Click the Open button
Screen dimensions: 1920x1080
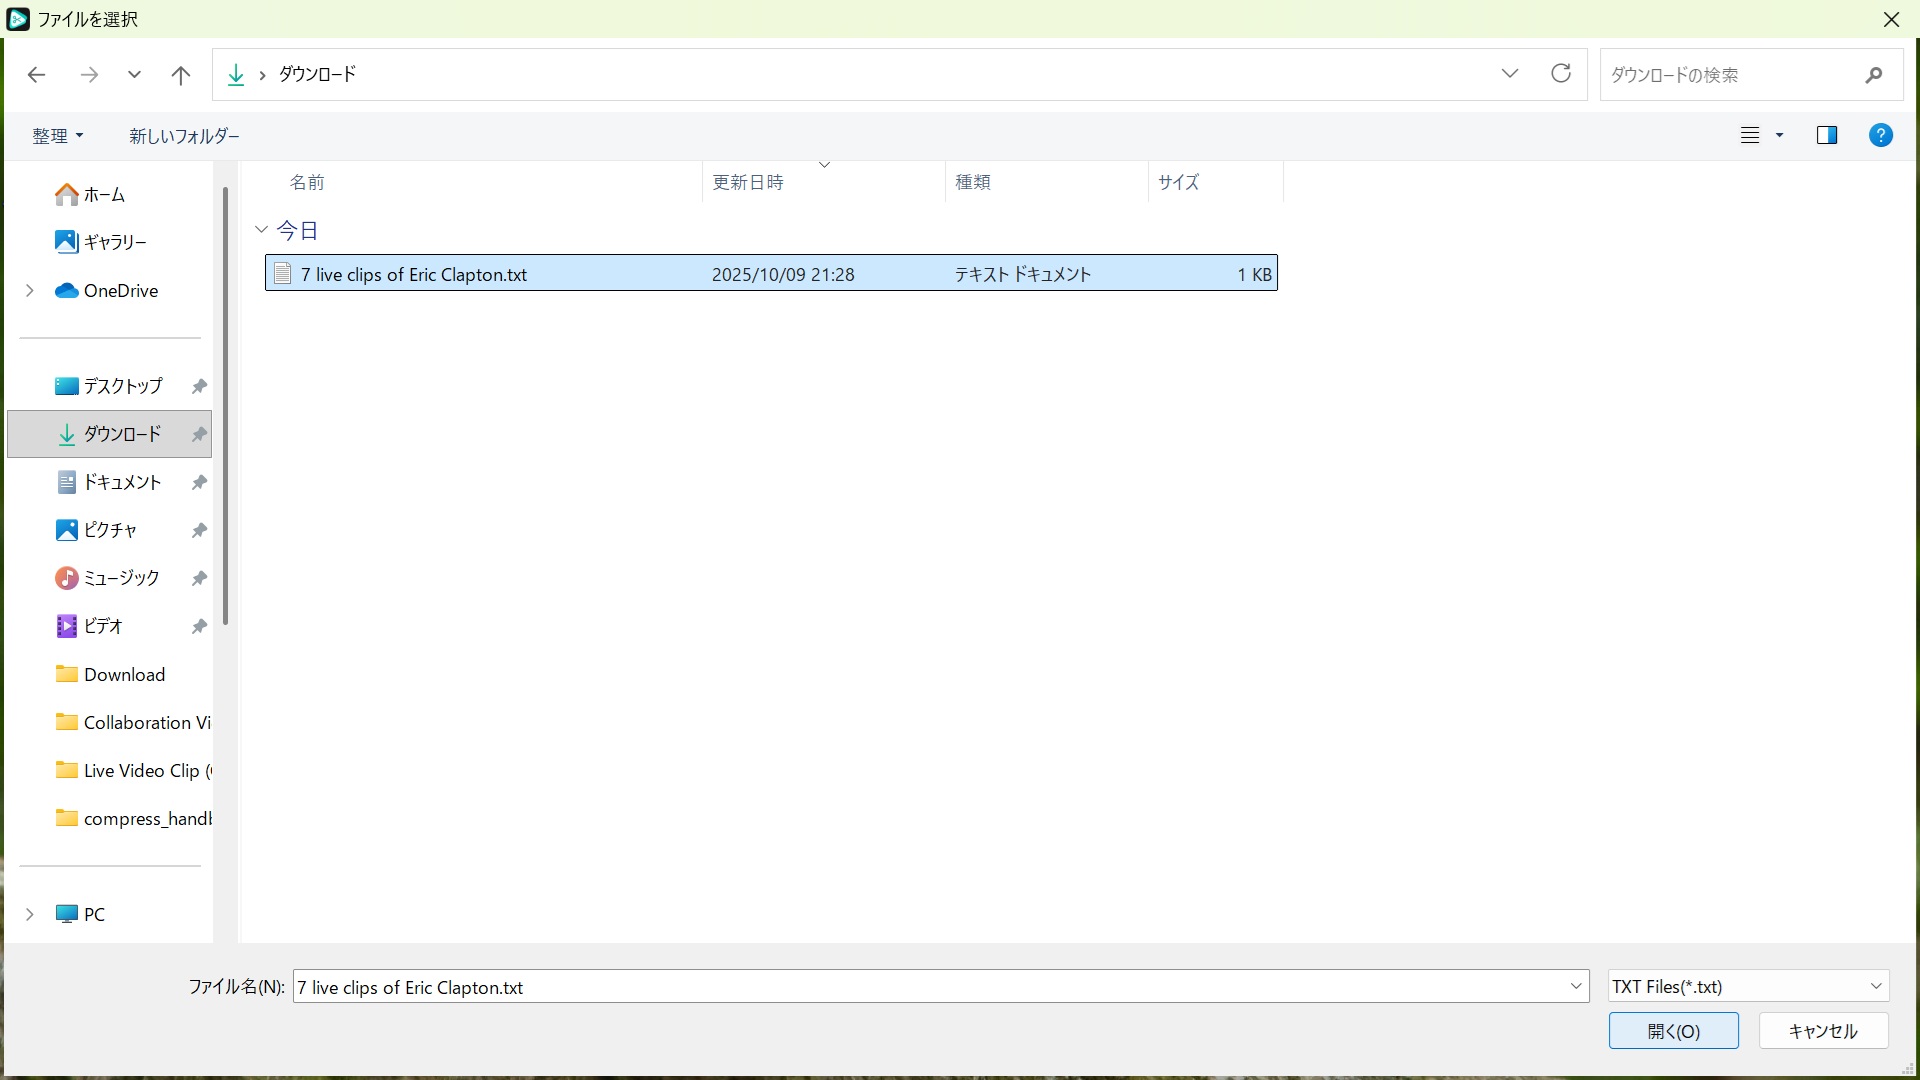[1673, 1031]
